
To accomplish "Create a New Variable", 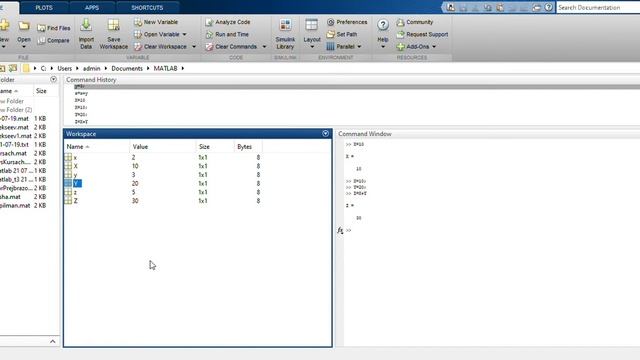I will pyautogui.click(x=156, y=22).
